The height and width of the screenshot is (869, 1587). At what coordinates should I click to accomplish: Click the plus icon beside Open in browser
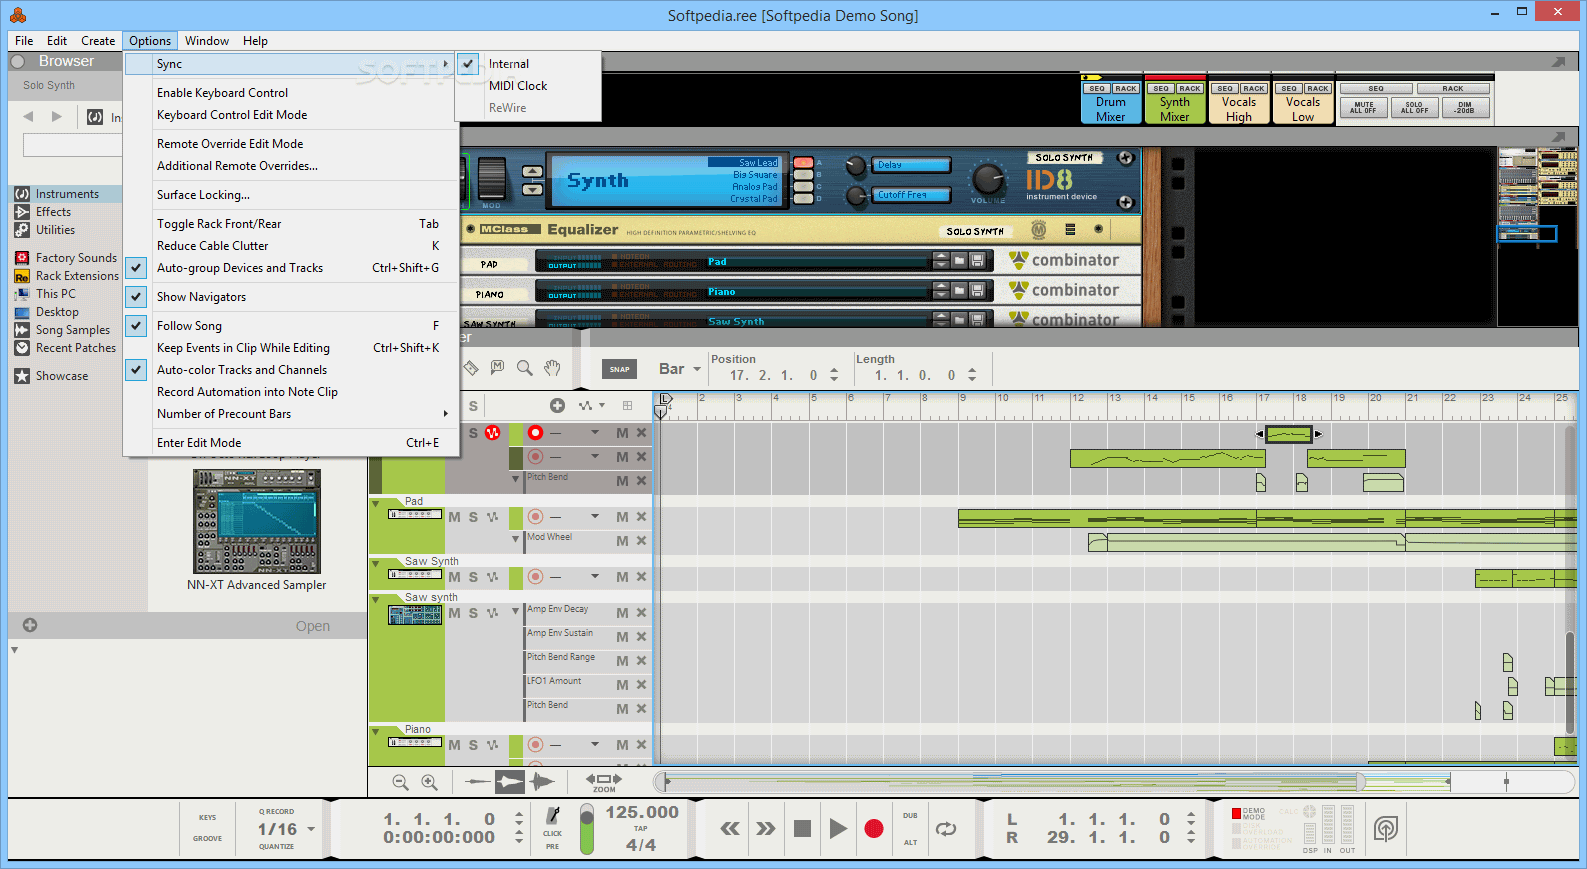coord(30,625)
